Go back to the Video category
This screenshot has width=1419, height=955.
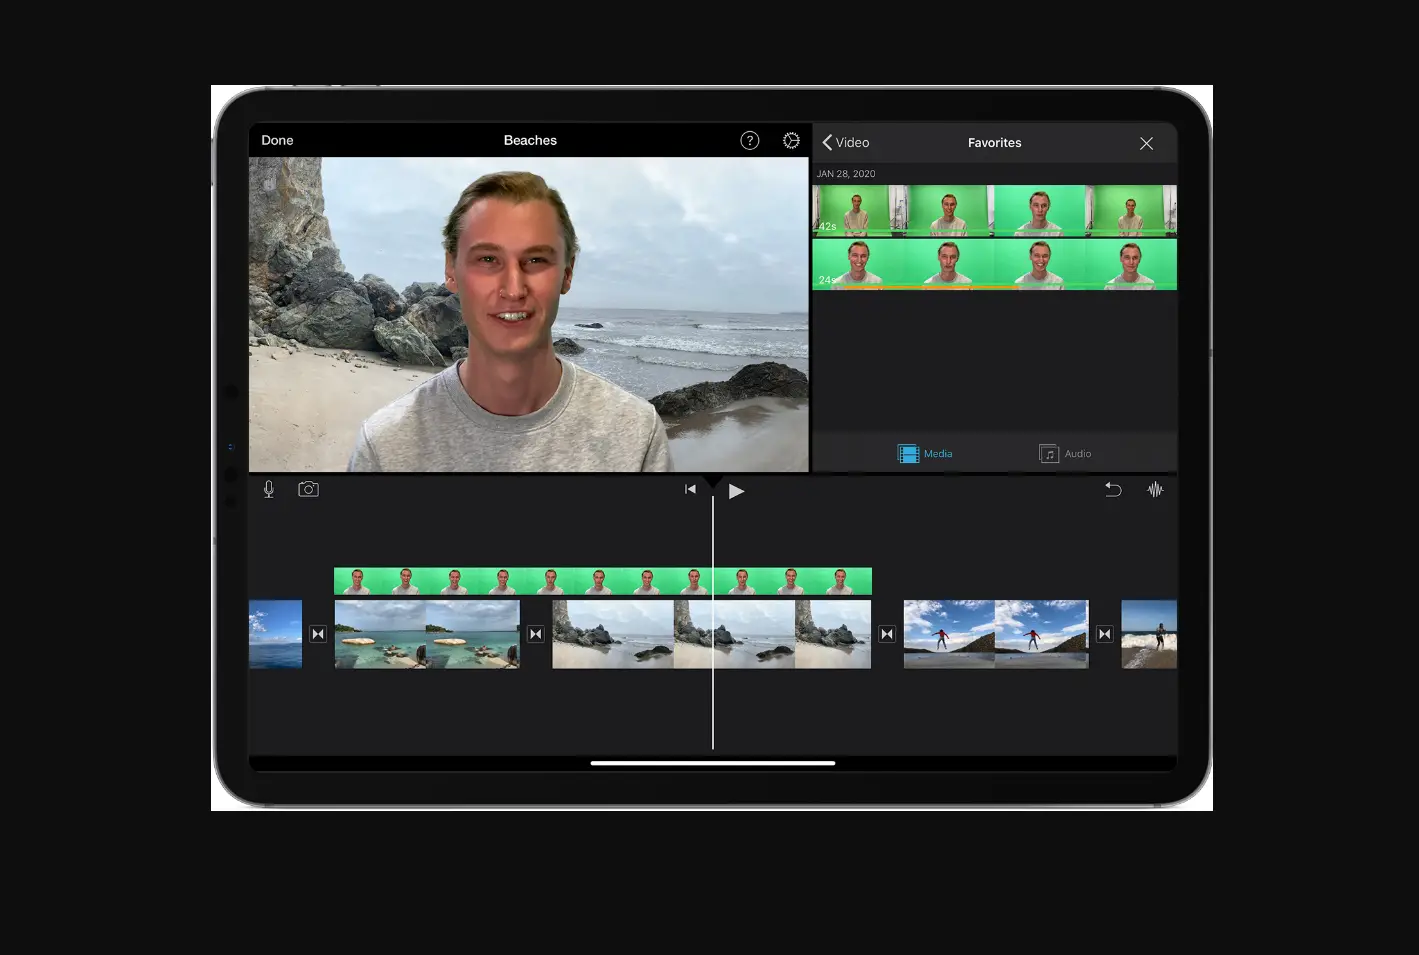(x=845, y=142)
